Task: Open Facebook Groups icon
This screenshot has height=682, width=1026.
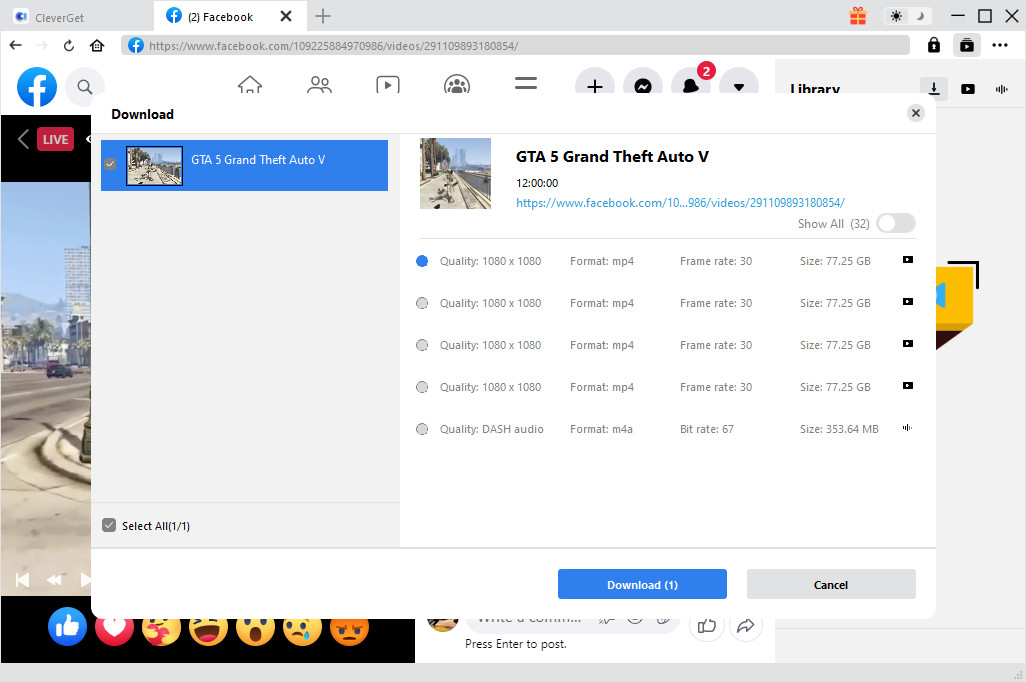Action: point(457,84)
